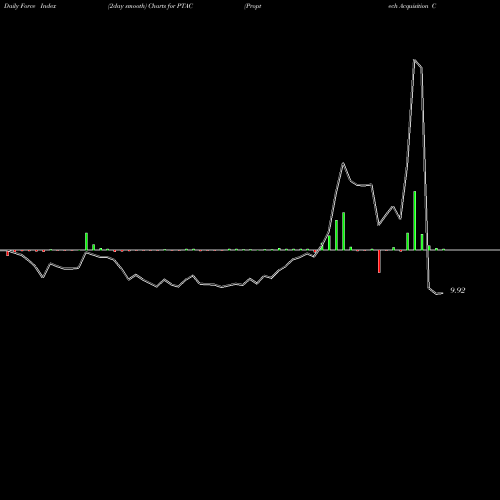Click the tallest green force bar
The width and height of the screenshot is (500, 500).
pyautogui.click(x=415, y=220)
